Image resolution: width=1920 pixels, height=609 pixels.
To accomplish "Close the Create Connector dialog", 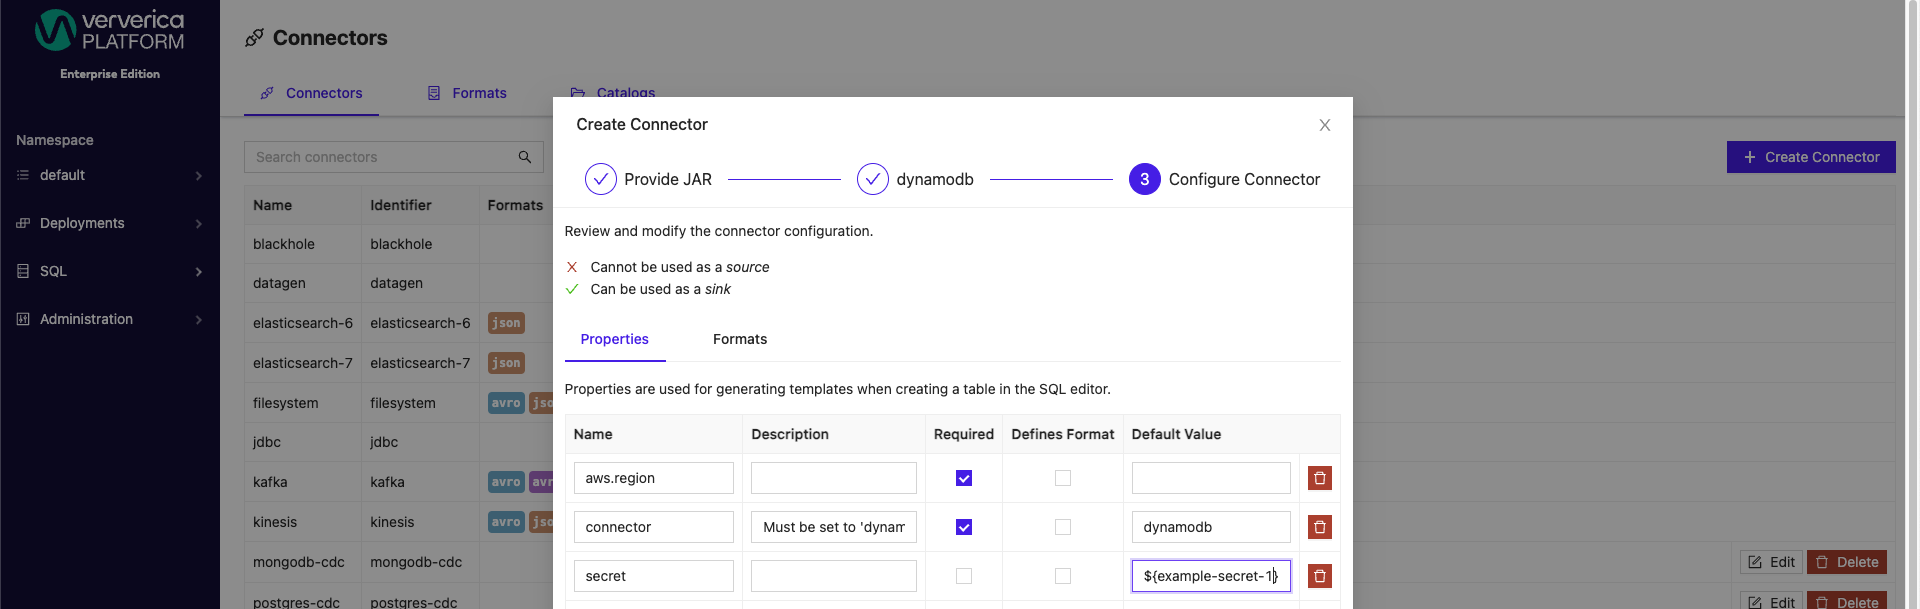I will pyautogui.click(x=1324, y=125).
